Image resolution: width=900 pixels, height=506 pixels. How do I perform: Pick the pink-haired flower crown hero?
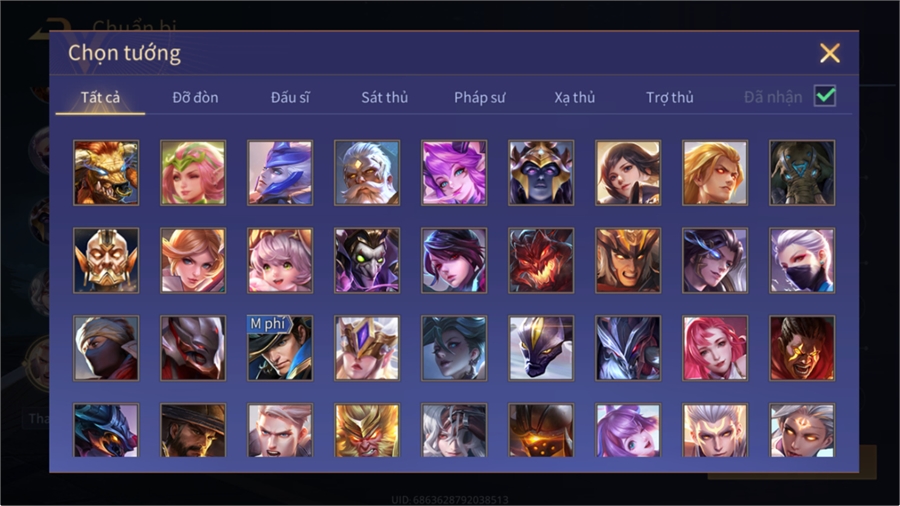(193, 173)
